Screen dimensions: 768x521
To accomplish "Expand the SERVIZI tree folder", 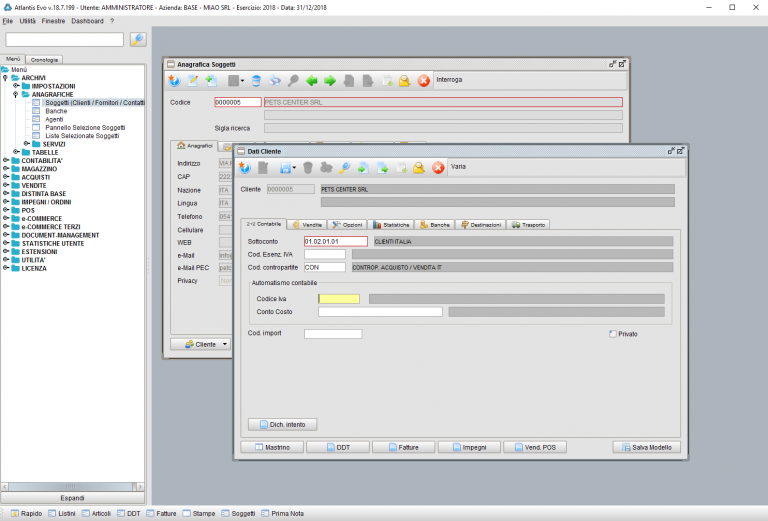I will click(27, 143).
